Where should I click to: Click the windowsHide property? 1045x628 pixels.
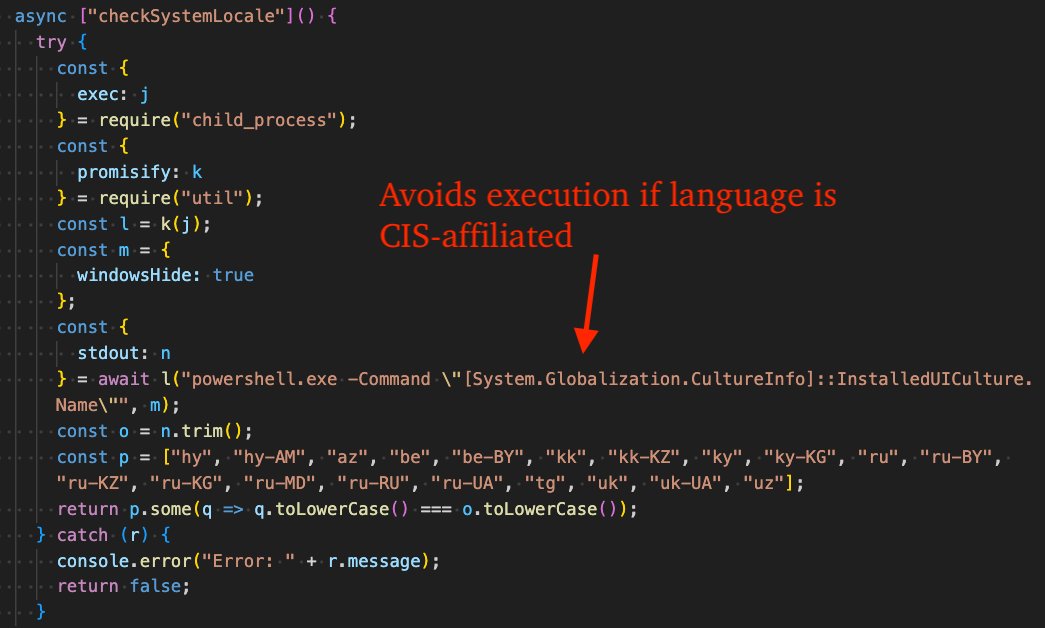[x=133, y=275]
